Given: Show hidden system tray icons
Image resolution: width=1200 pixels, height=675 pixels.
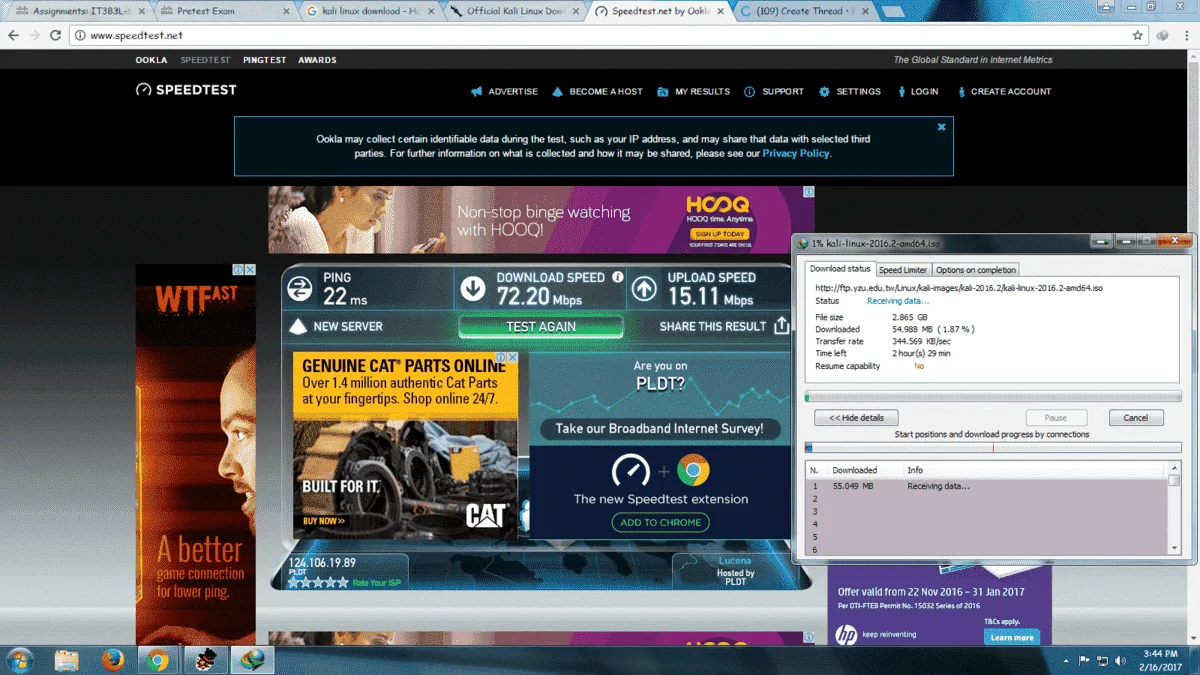Looking at the screenshot, I should click(1067, 661).
